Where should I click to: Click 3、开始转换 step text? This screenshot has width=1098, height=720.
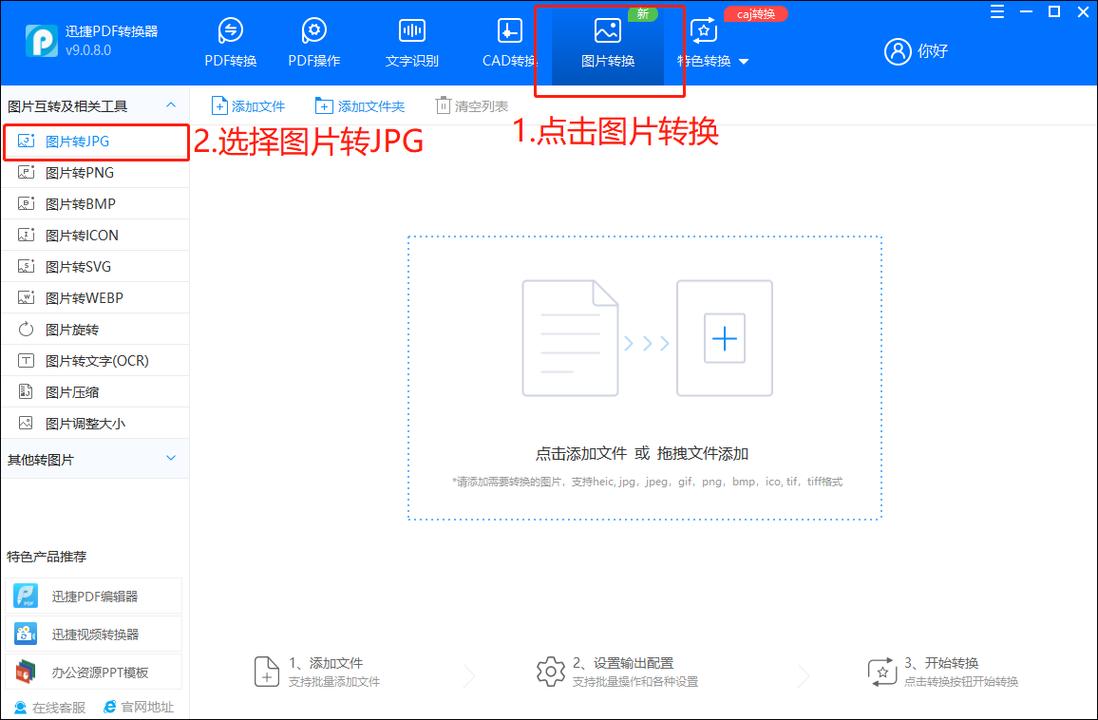[940, 663]
